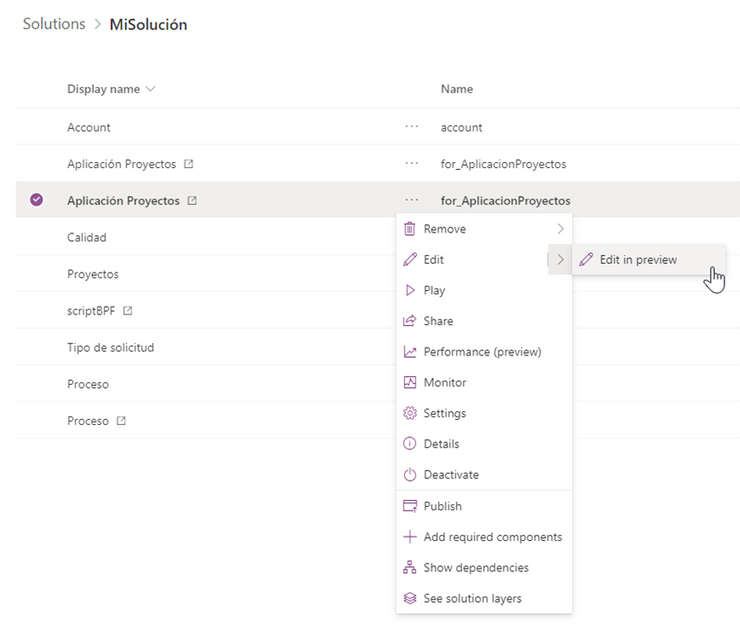
Task: Open unselected Aplicación Proyectos display name
Action: (121, 164)
